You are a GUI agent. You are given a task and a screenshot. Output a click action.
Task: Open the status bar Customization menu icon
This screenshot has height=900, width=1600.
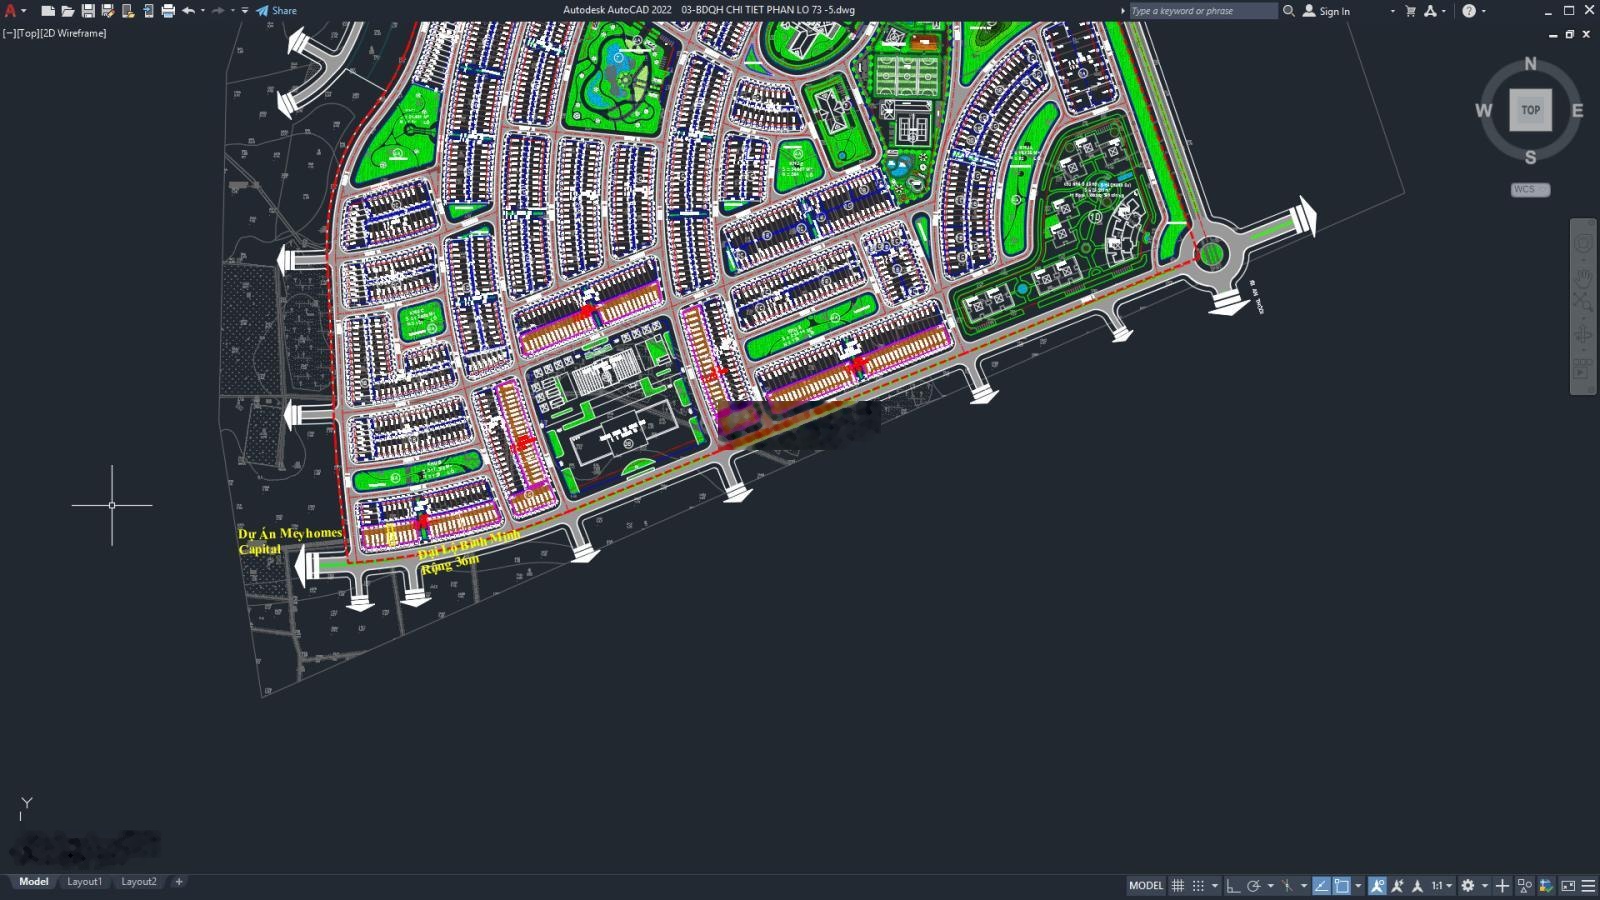(1588, 886)
